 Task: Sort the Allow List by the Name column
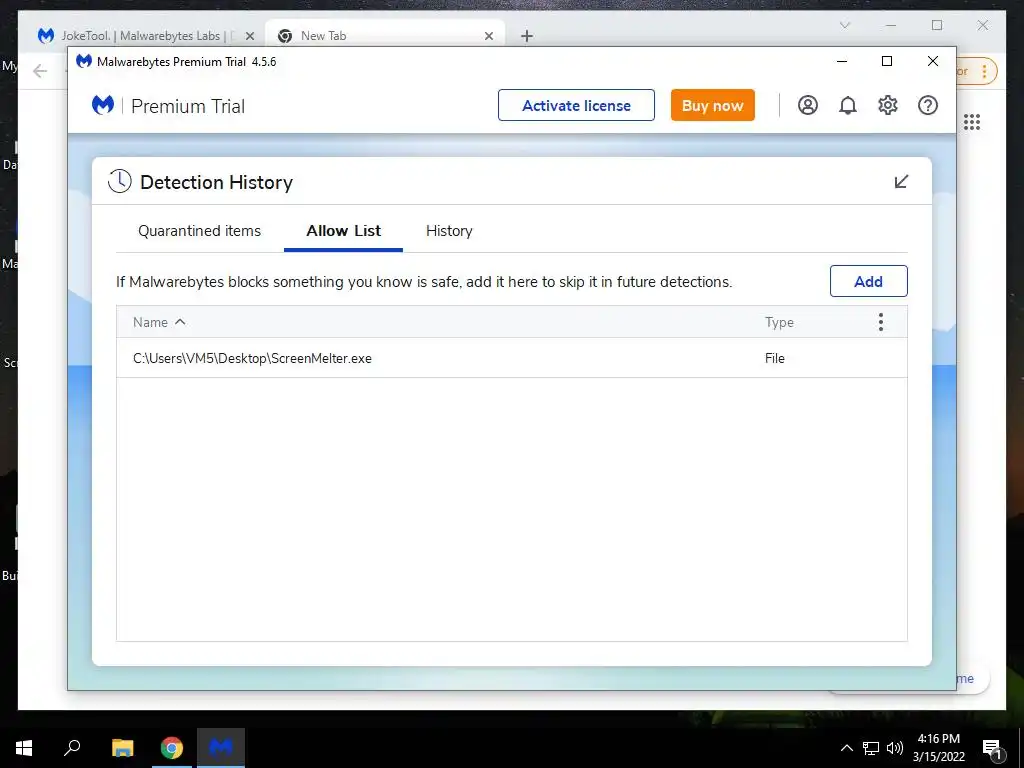(159, 322)
